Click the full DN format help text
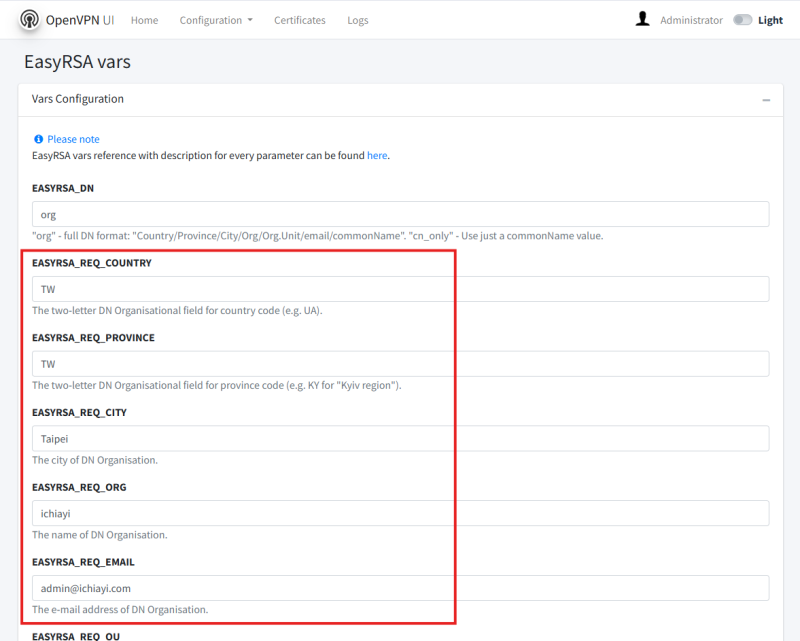Image resolution: width=800 pixels, height=641 pixels. coord(317,236)
